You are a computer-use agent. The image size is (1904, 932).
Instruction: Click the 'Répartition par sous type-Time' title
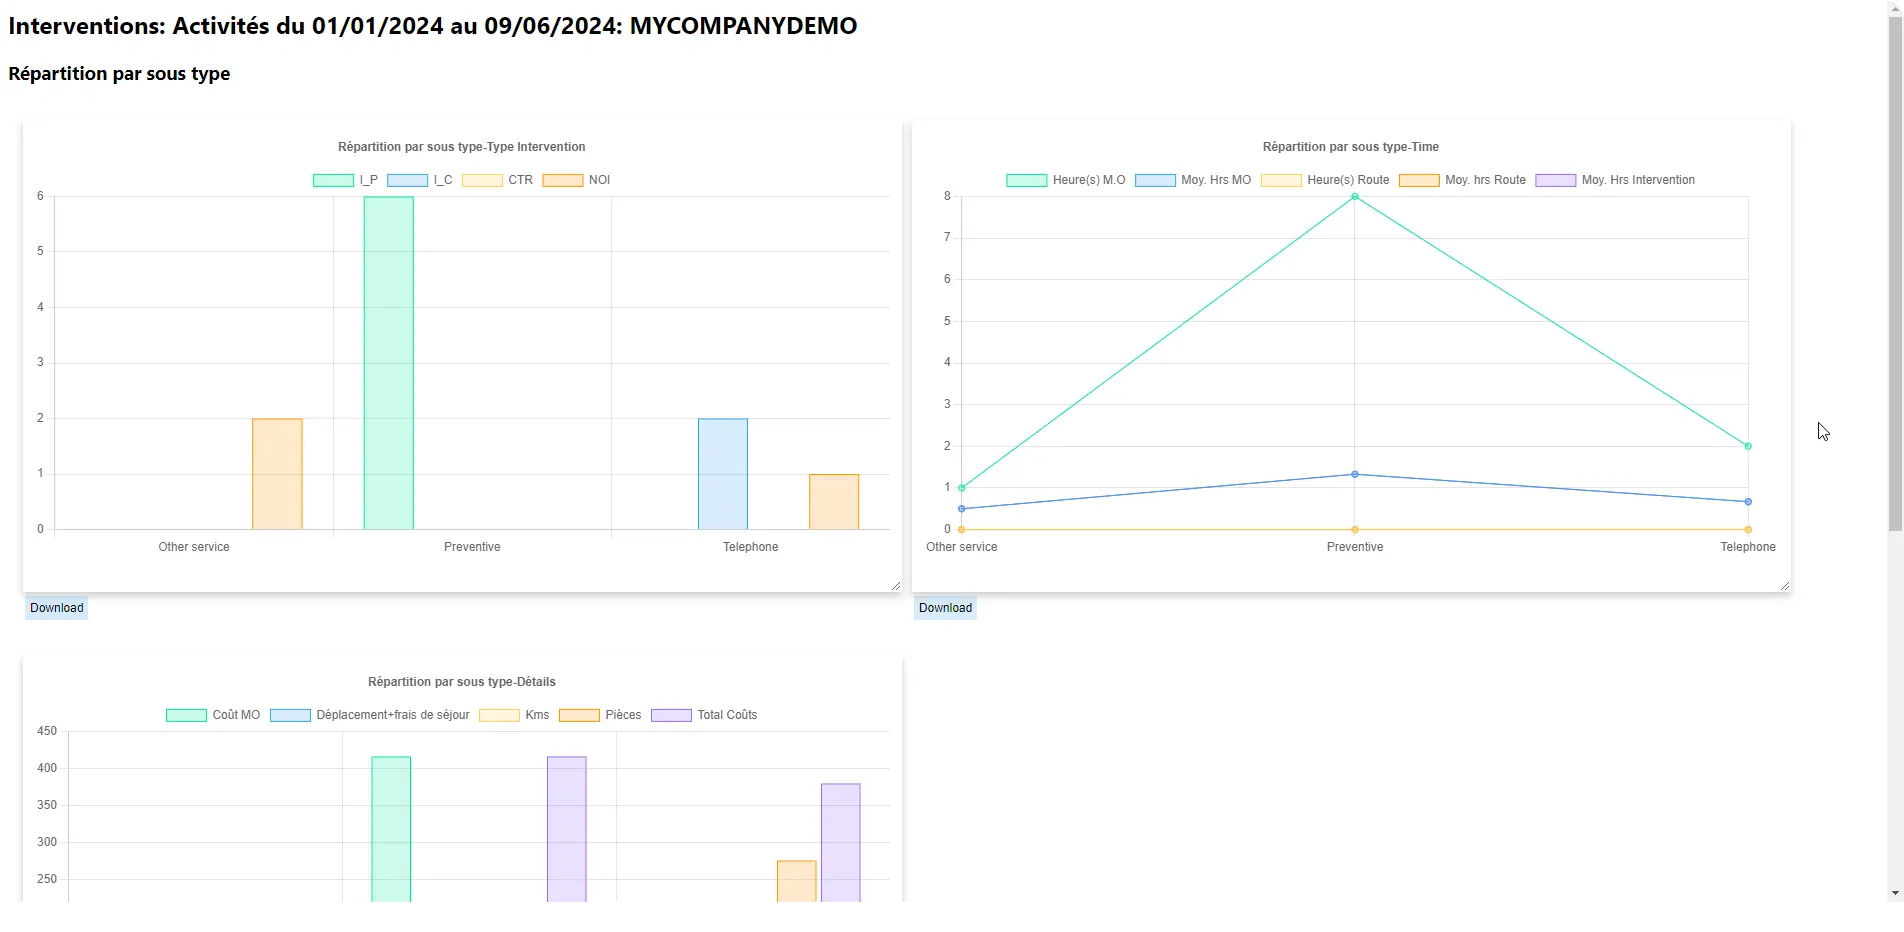[1351, 147]
